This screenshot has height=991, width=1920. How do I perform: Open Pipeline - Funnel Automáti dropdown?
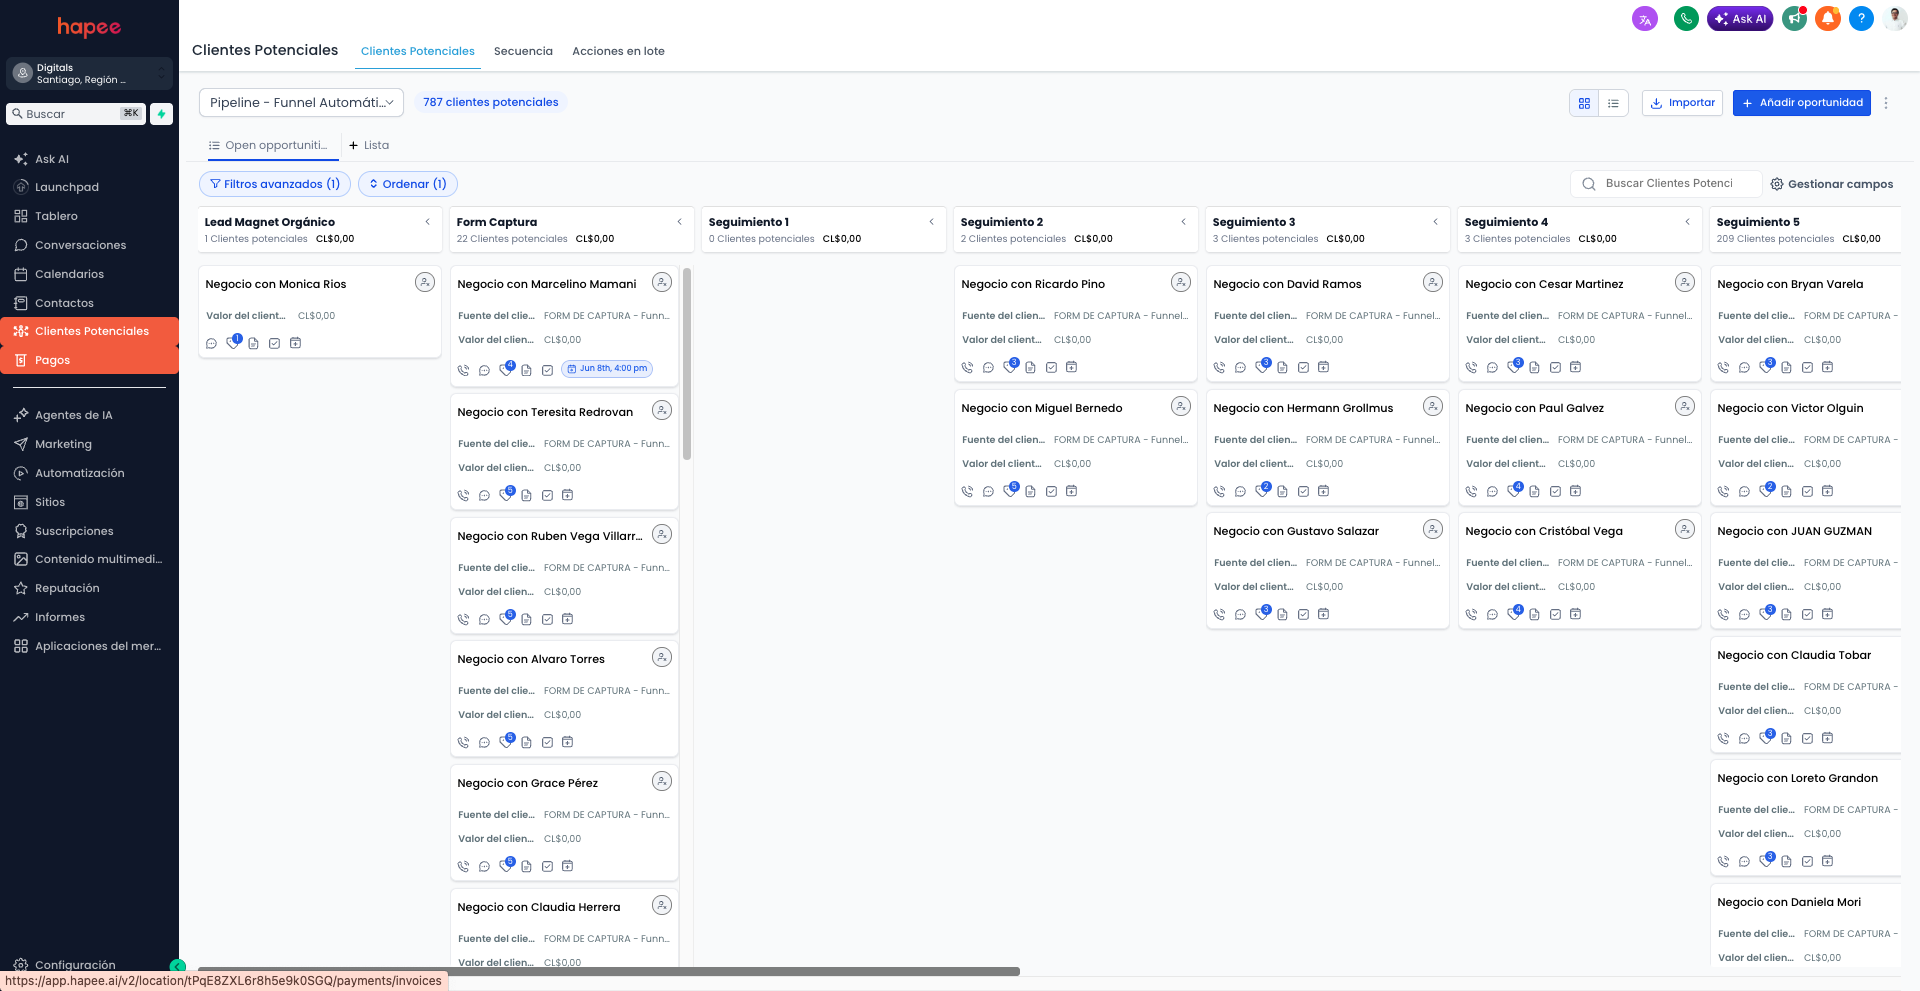pos(301,102)
